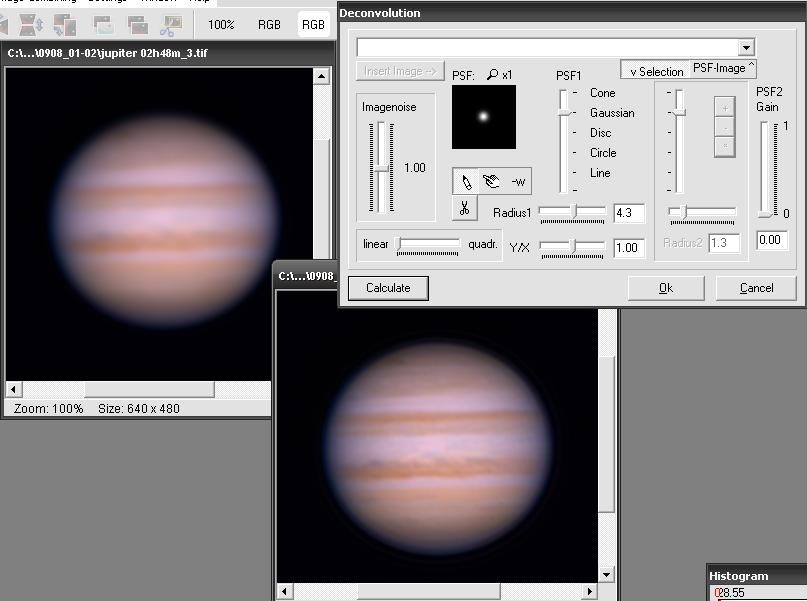Click scroll-left arrow in lower image window

tap(285, 591)
